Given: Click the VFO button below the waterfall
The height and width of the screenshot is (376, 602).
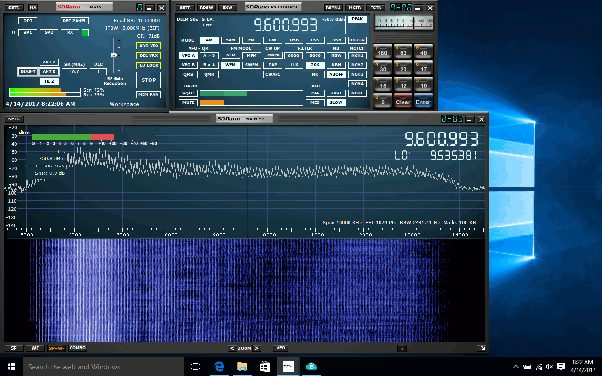Looking at the screenshot, I should click(x=281, y=348).
